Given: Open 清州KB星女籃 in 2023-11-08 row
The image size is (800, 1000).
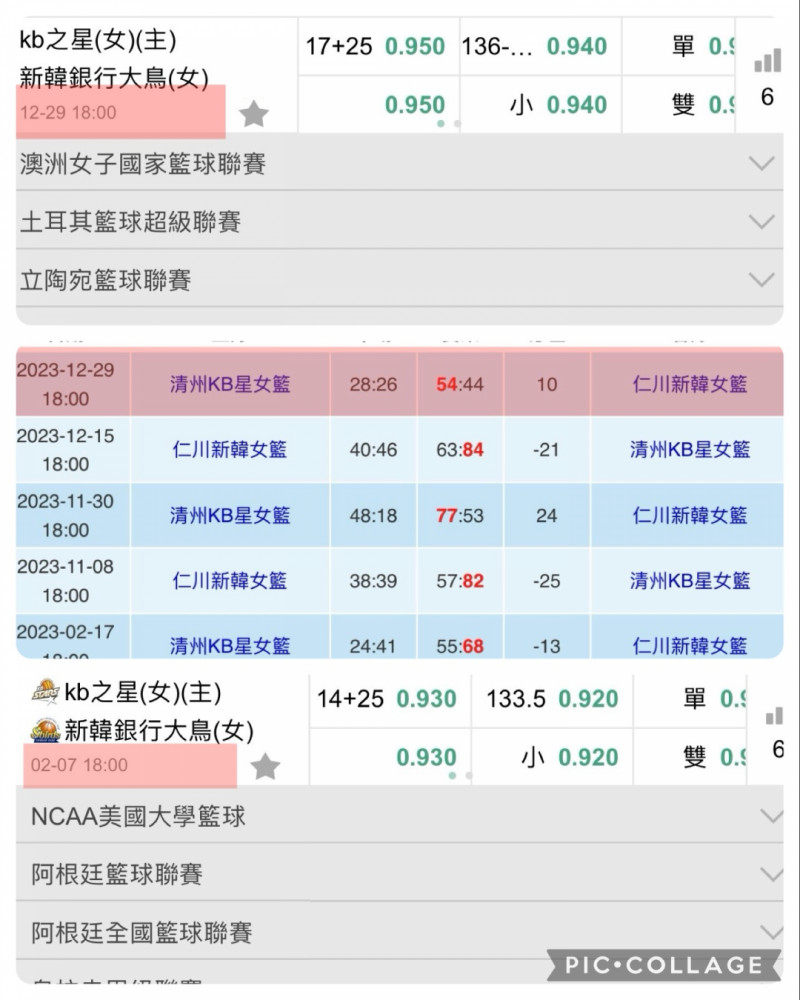Looking at the screenshot, I should tap(690, 581).
